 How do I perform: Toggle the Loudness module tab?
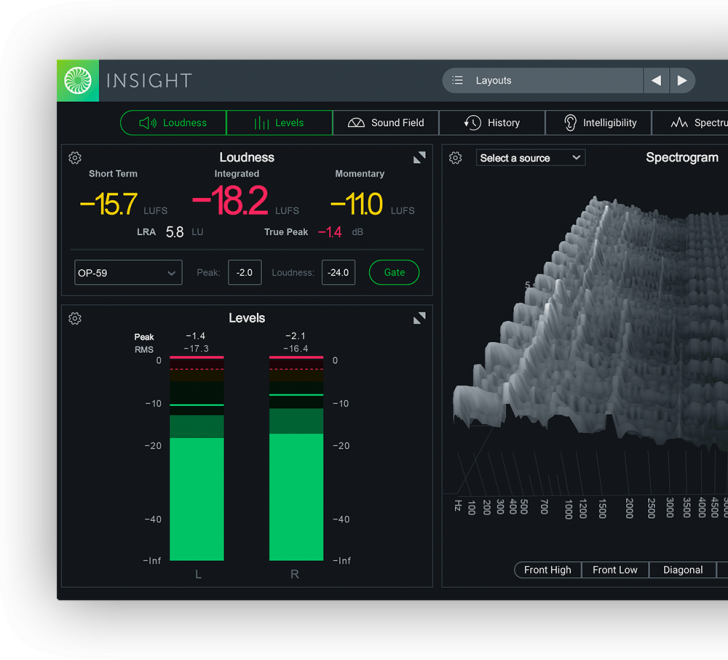173,123
